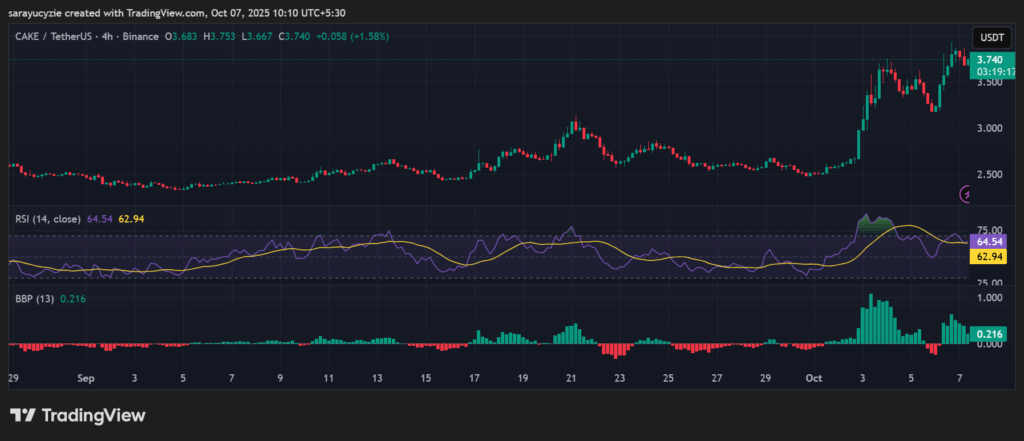Open the USDT currency selector

tap(991, 37)
